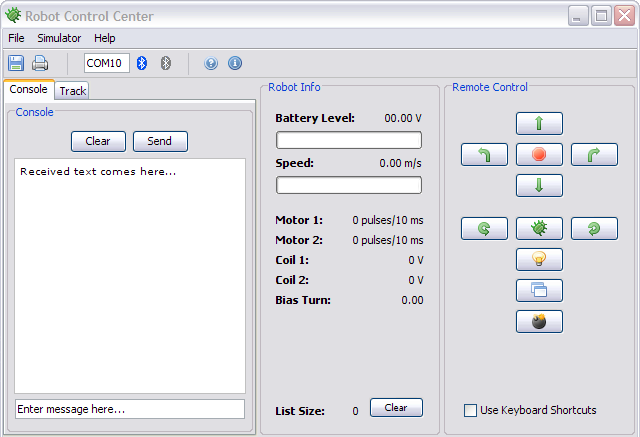
Task: Rotate robot counterclockwise
Action: point(484,228)
